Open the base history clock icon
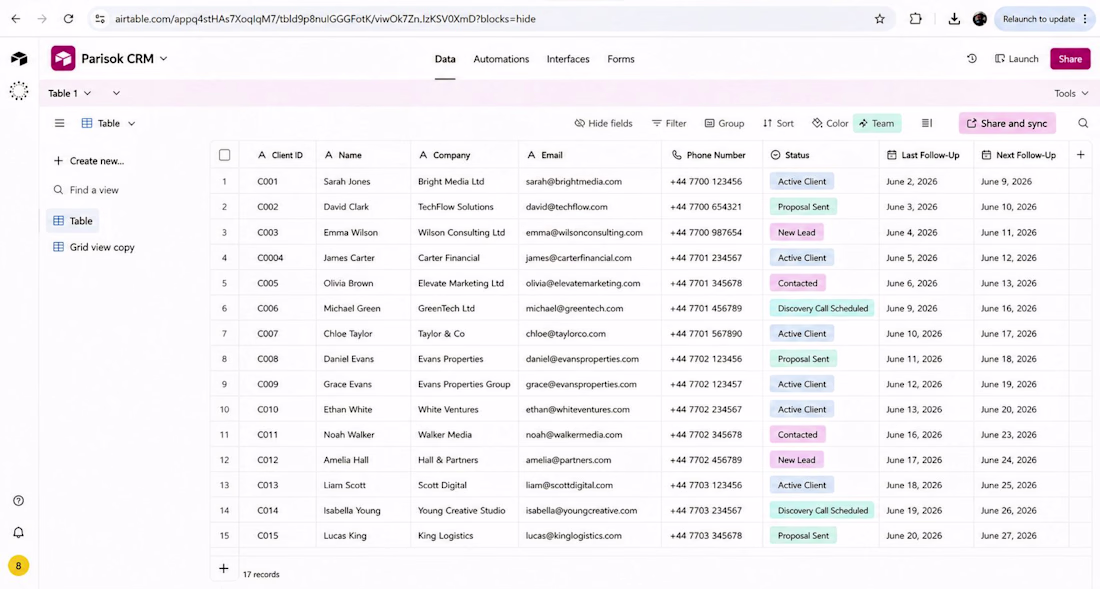The width and height of the screenshot is (1100, 589). (x=972, y=59)
